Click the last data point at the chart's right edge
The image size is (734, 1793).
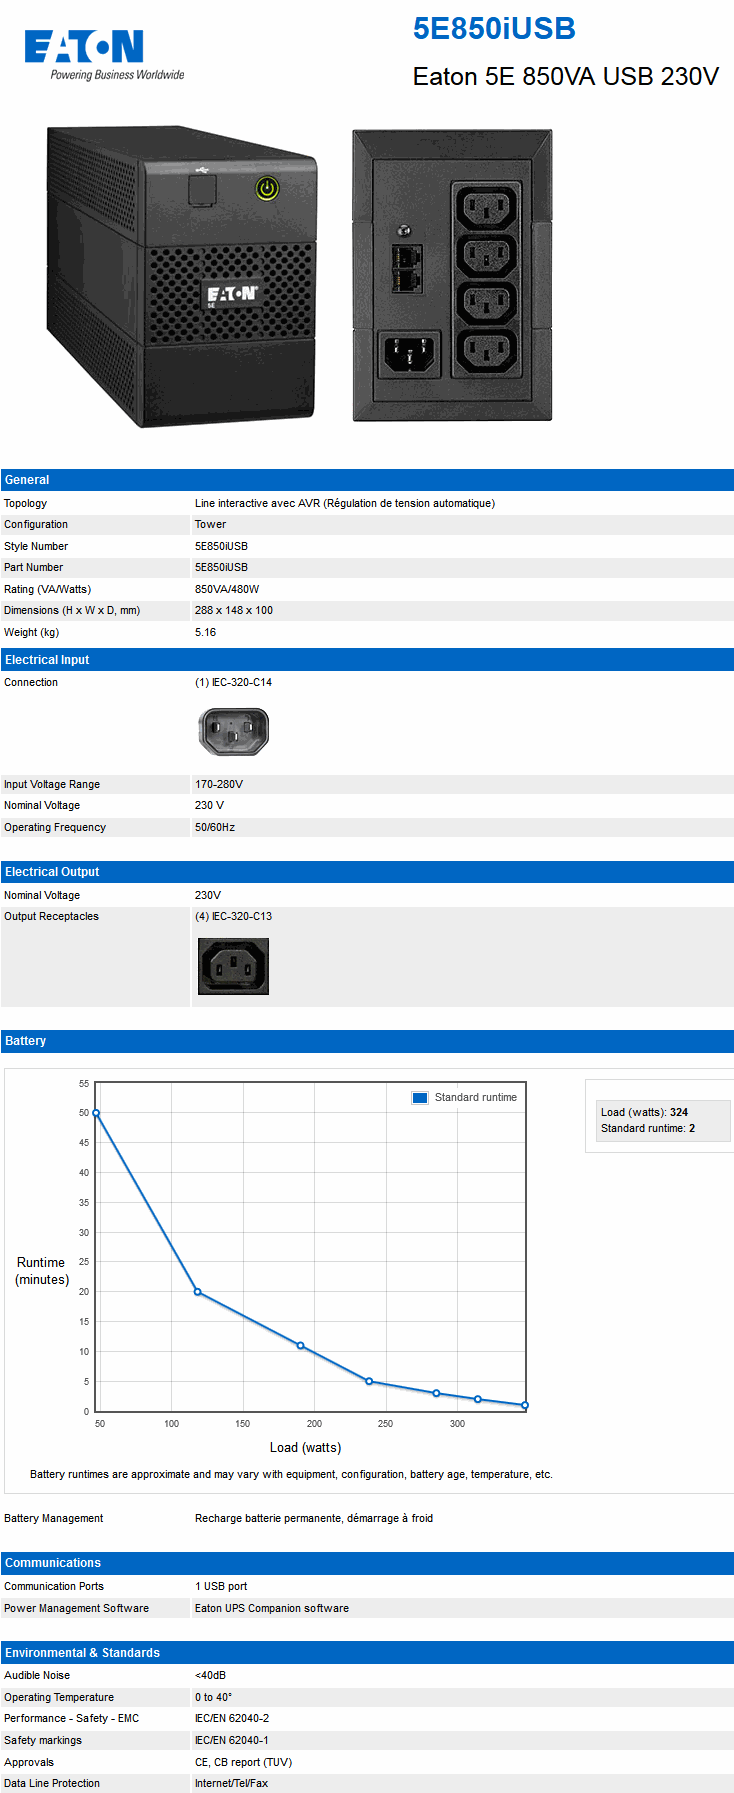click(525, 1405)
